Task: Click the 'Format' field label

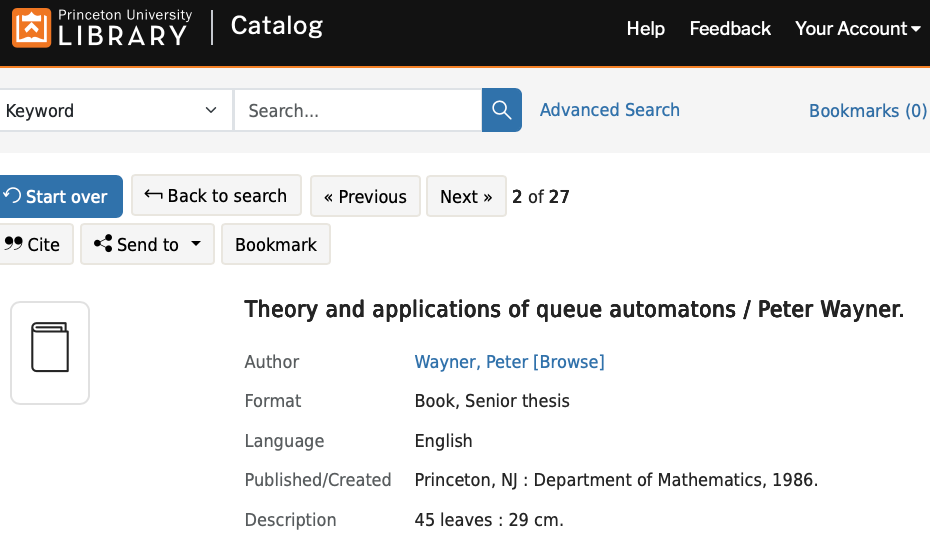Action: (273, 401)
